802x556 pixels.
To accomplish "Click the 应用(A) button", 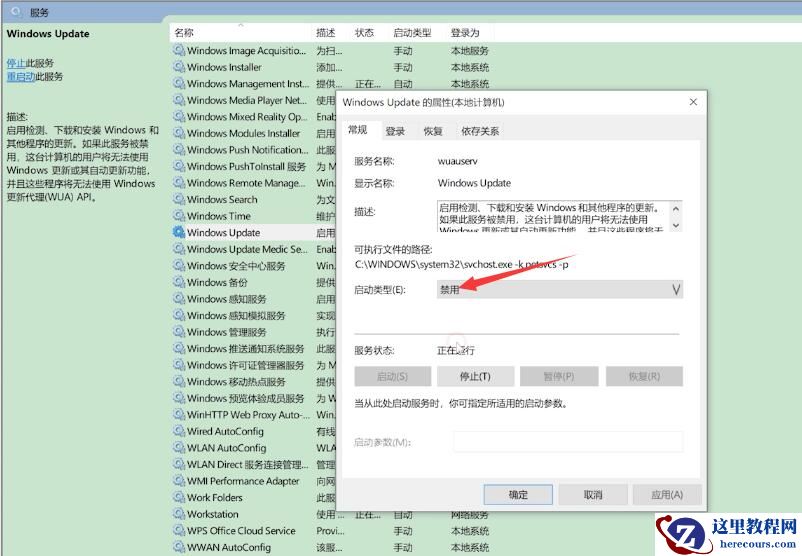I will (x=667, y=495).
